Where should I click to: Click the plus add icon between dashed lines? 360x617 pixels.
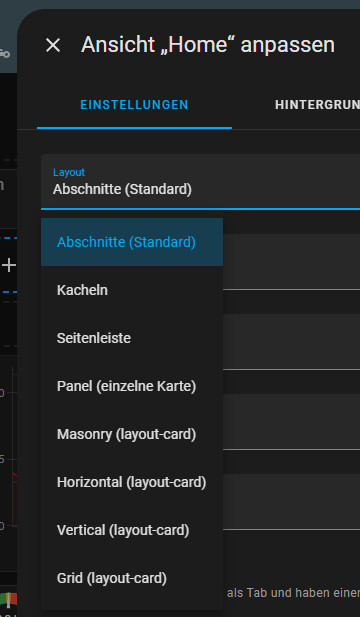[9, 266]
